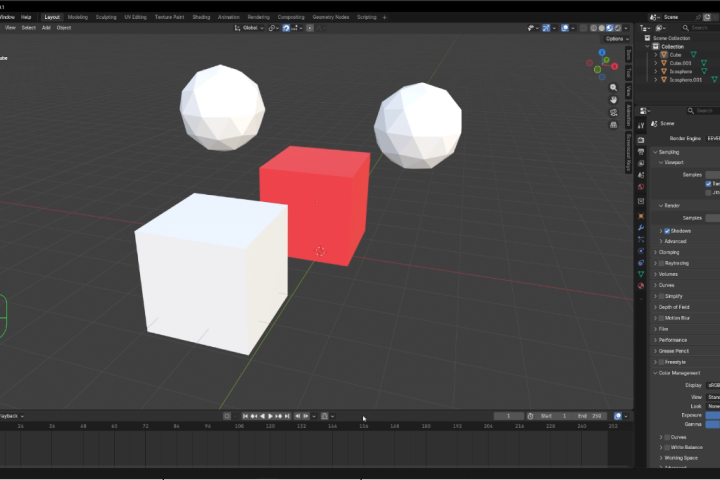Open the Global transform orientation dropdown

[x=249, y=28]
